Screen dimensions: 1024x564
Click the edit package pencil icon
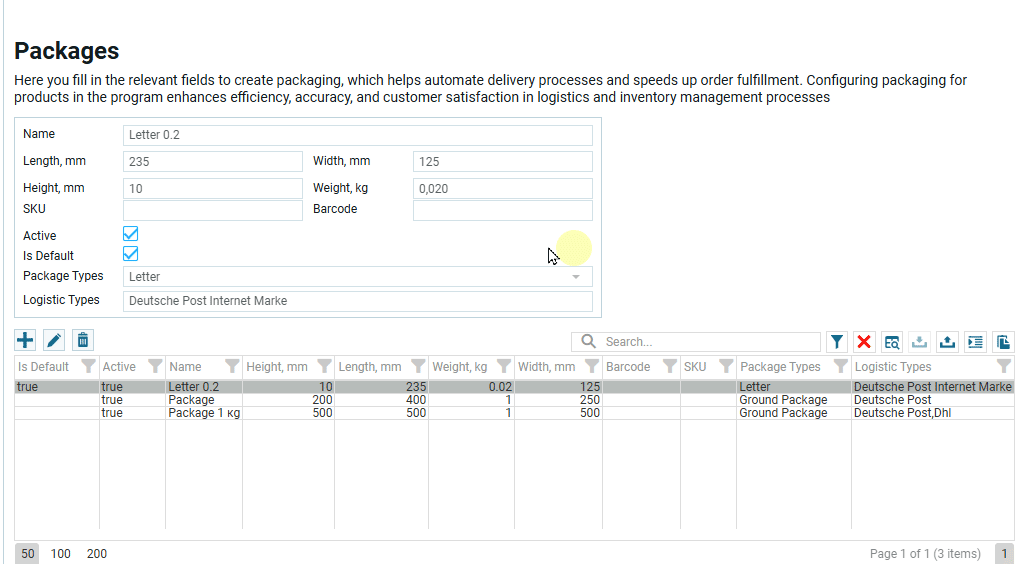[54, 341]
